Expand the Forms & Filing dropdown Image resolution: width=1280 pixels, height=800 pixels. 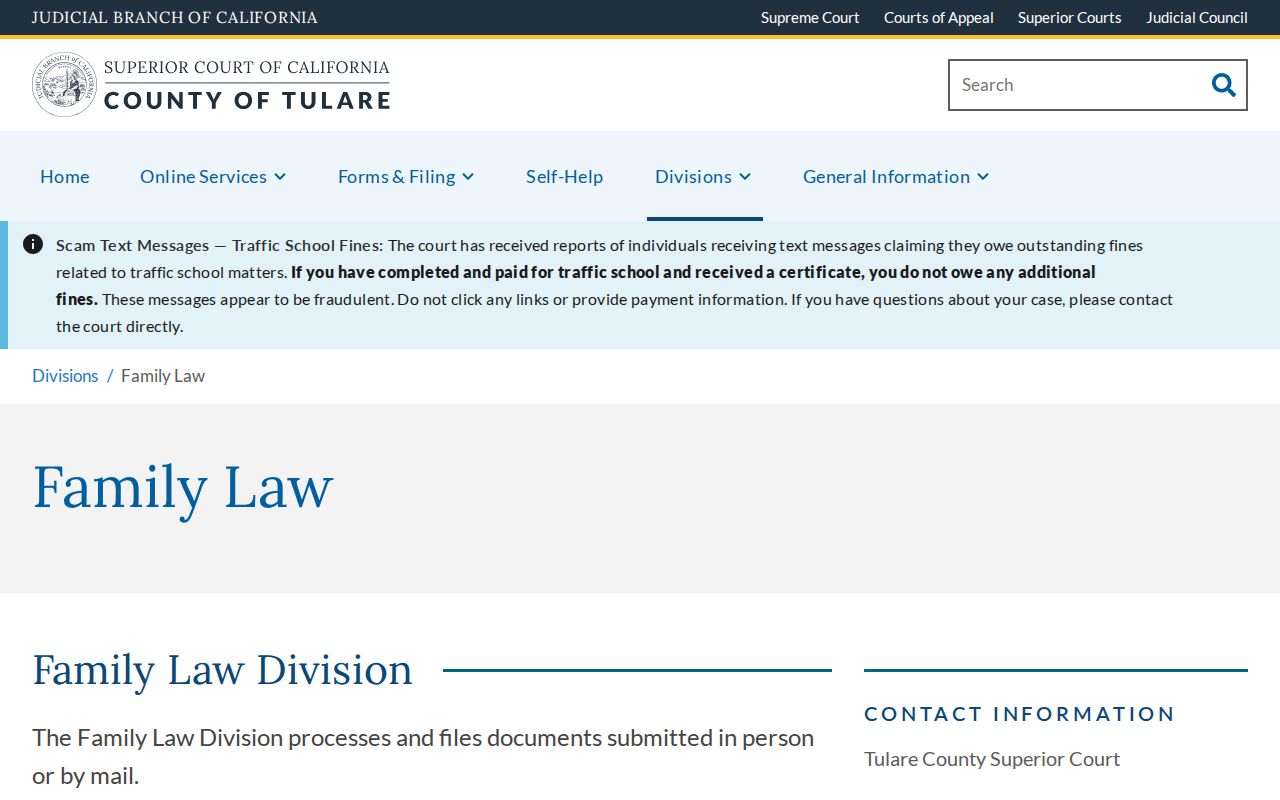click(406, 176)
